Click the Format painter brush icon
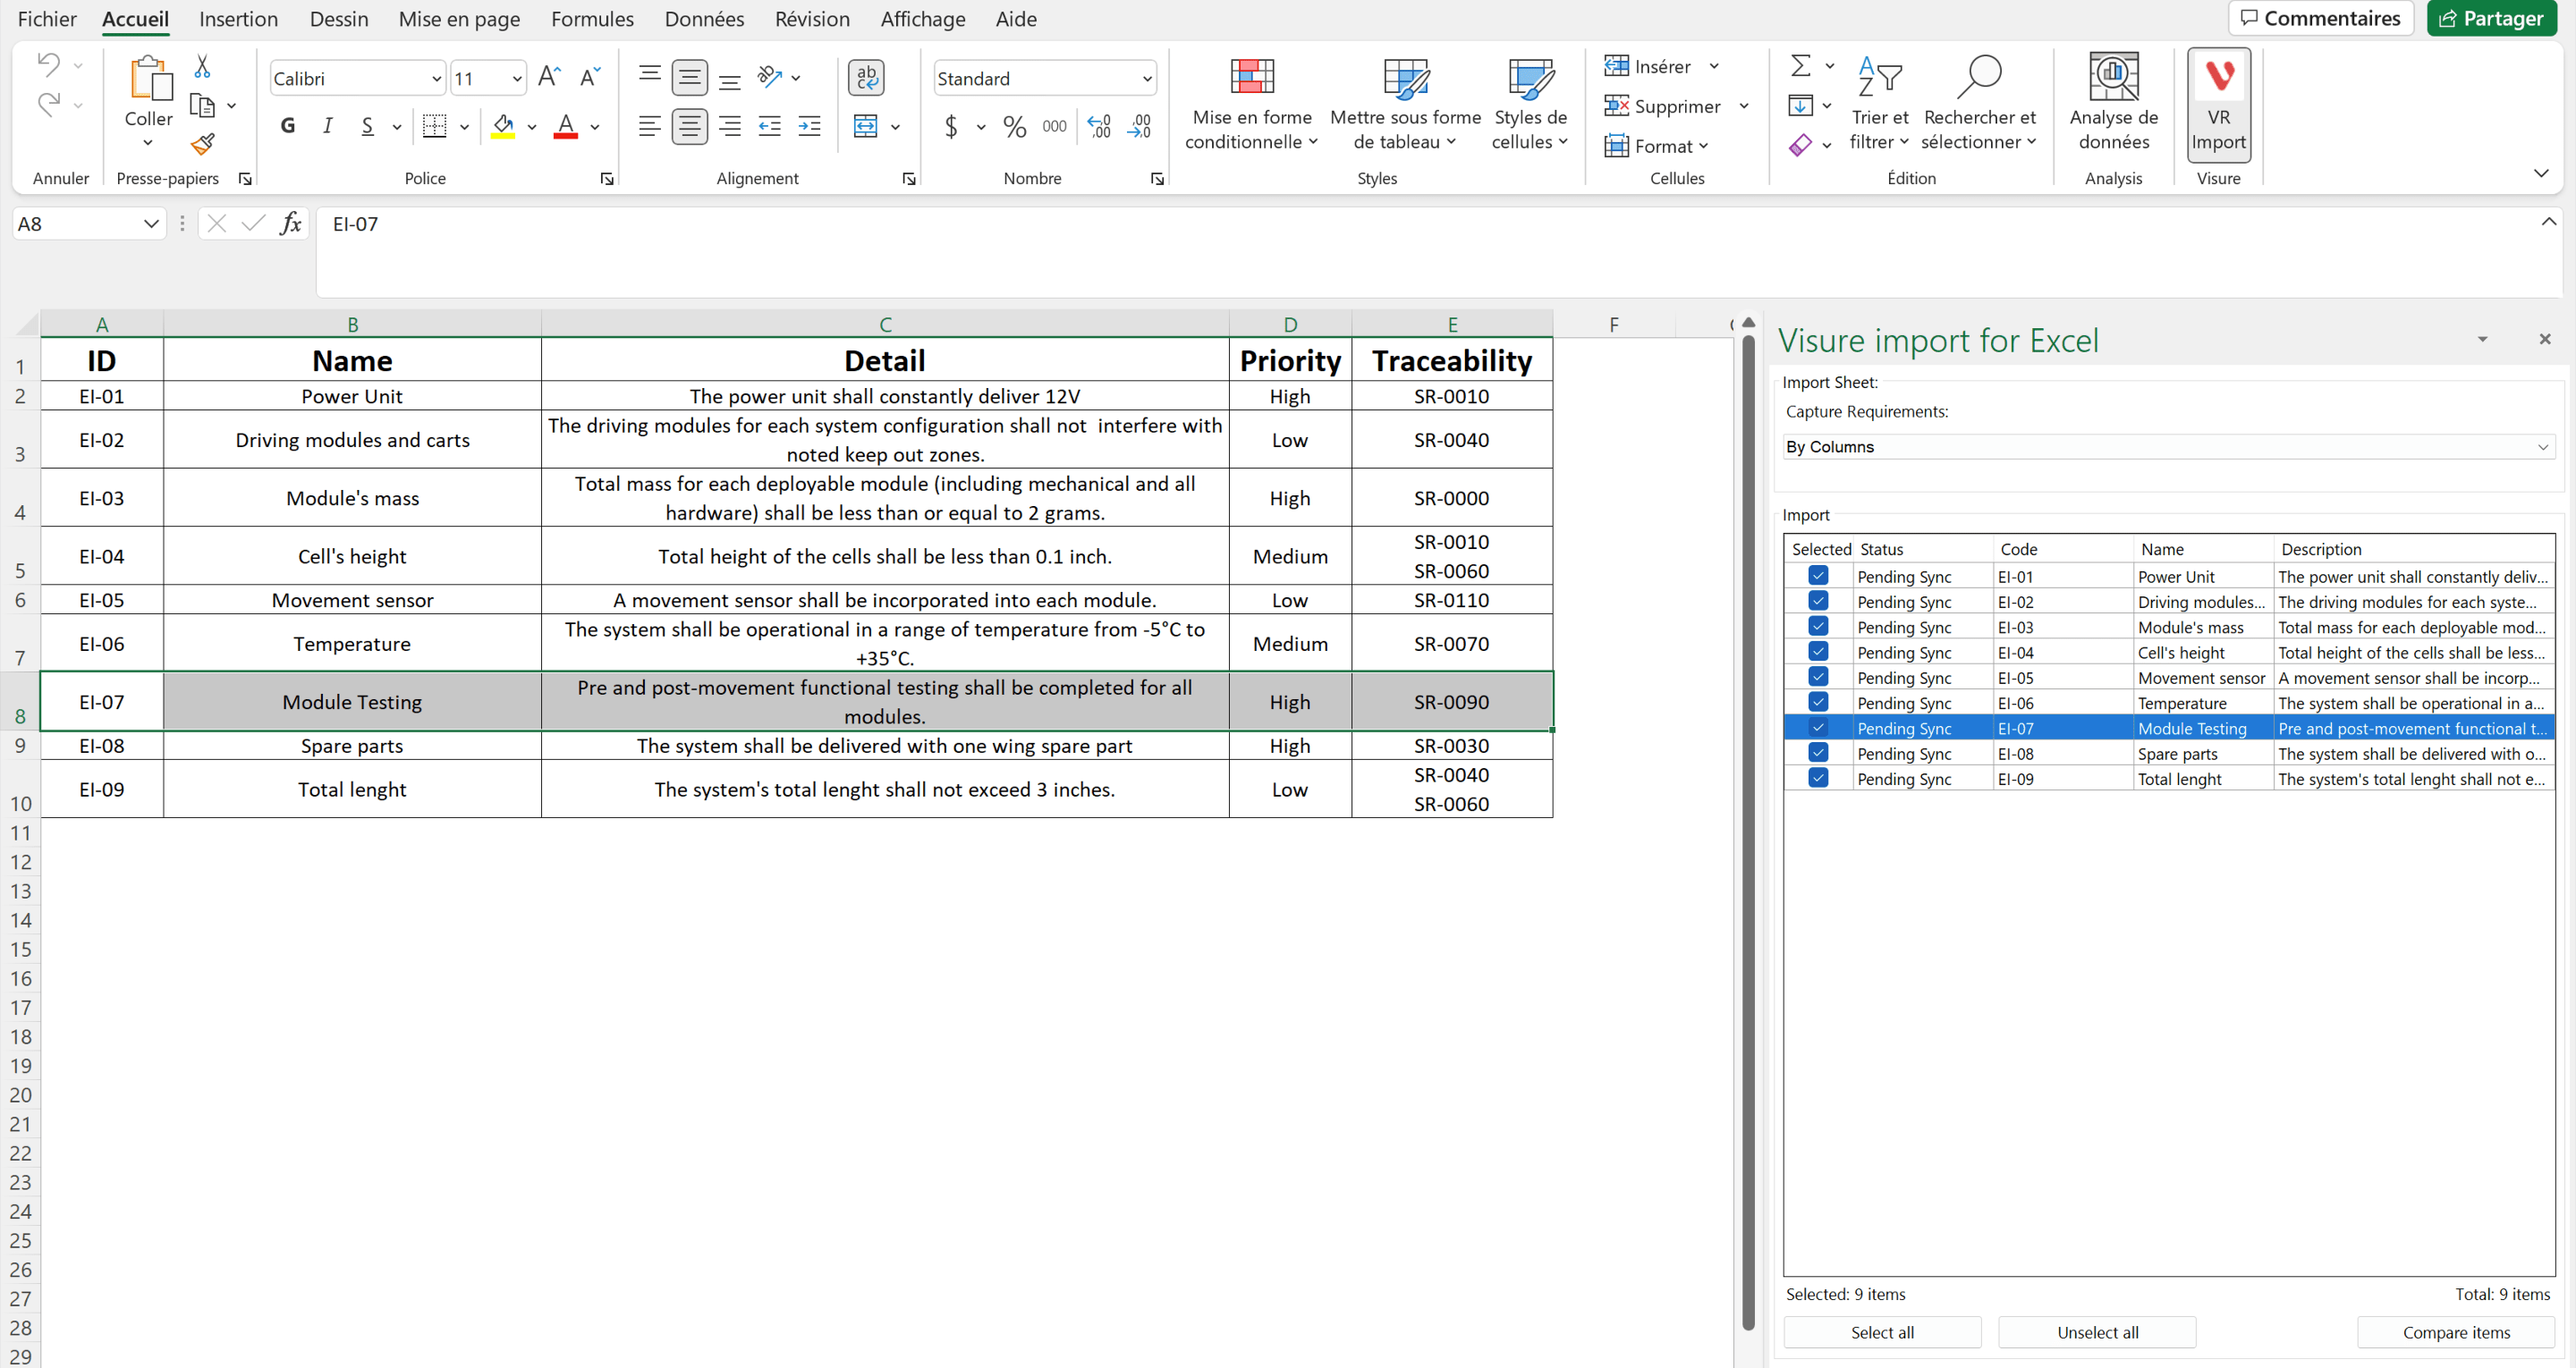The height and width of the screenshot is (1368, 2576). (203, 145)
